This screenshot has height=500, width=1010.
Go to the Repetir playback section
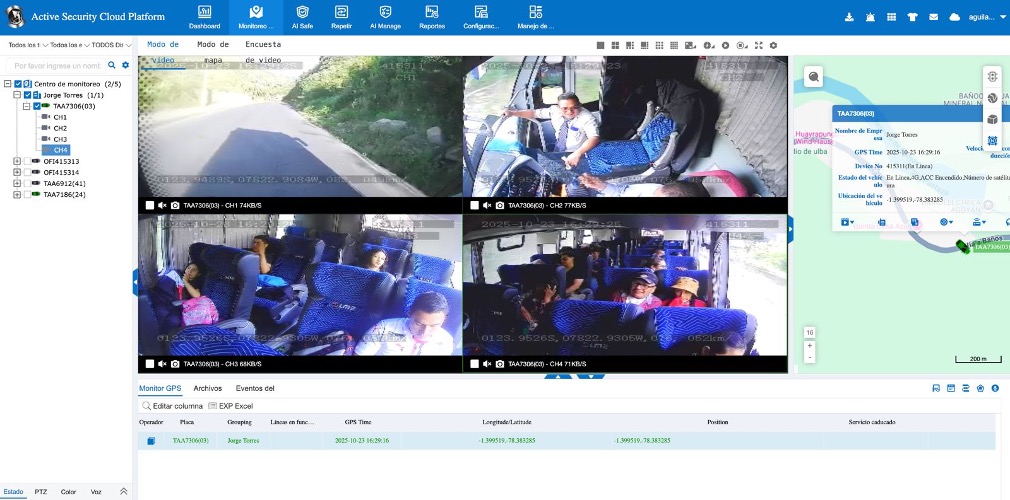341,17
